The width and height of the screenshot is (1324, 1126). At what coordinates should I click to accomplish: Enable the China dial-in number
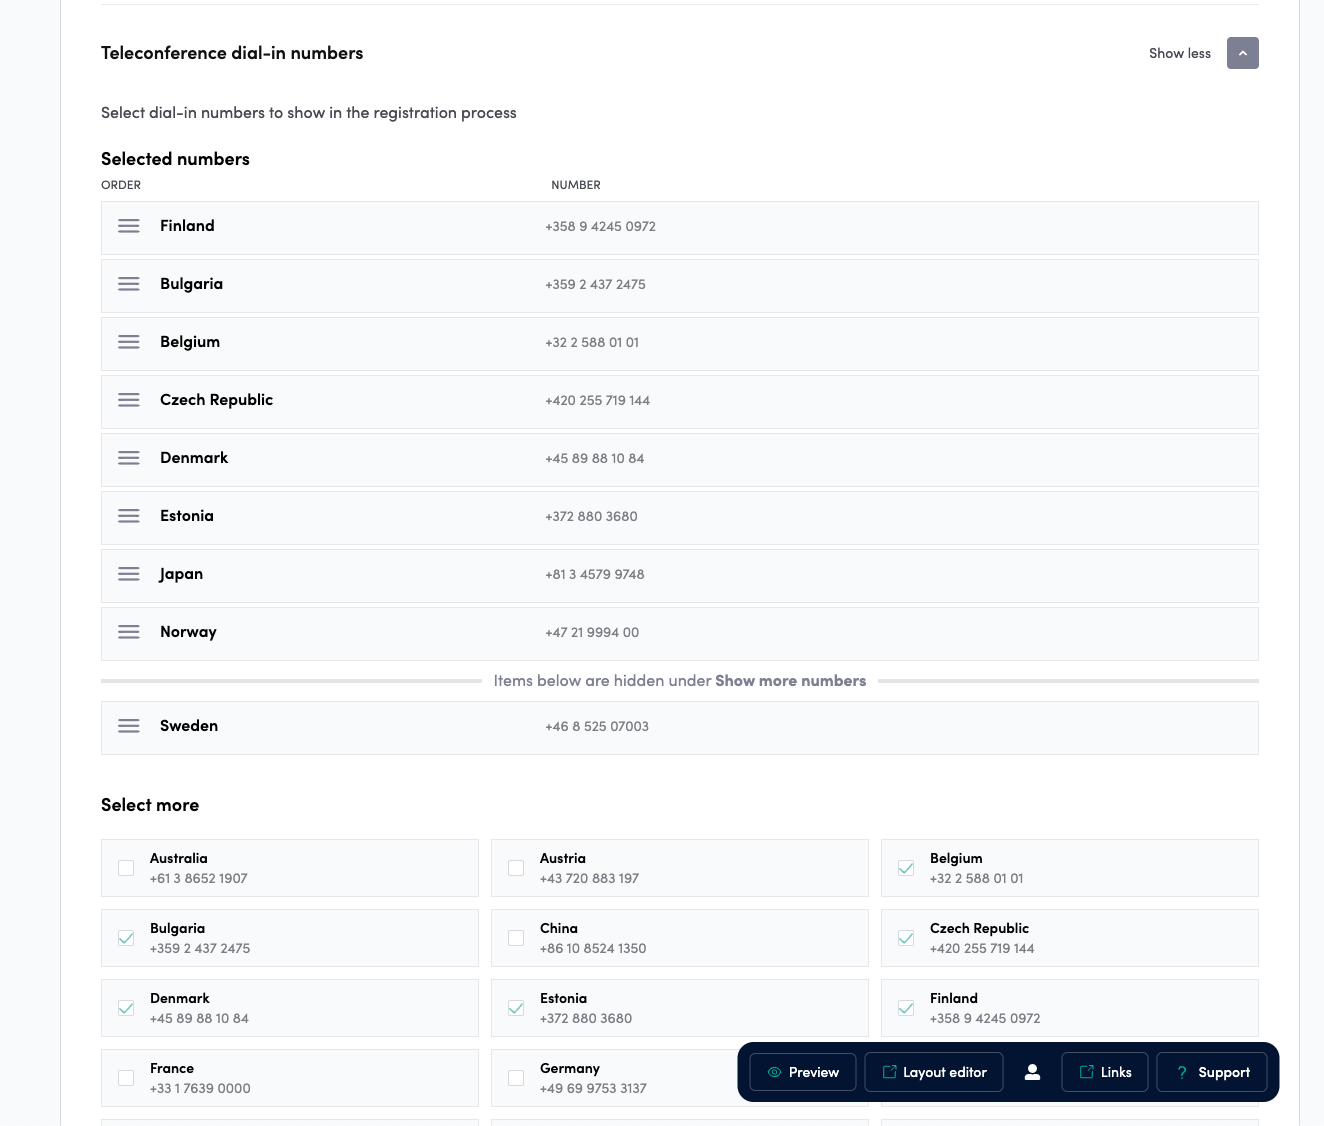click(x=516, y=938)
